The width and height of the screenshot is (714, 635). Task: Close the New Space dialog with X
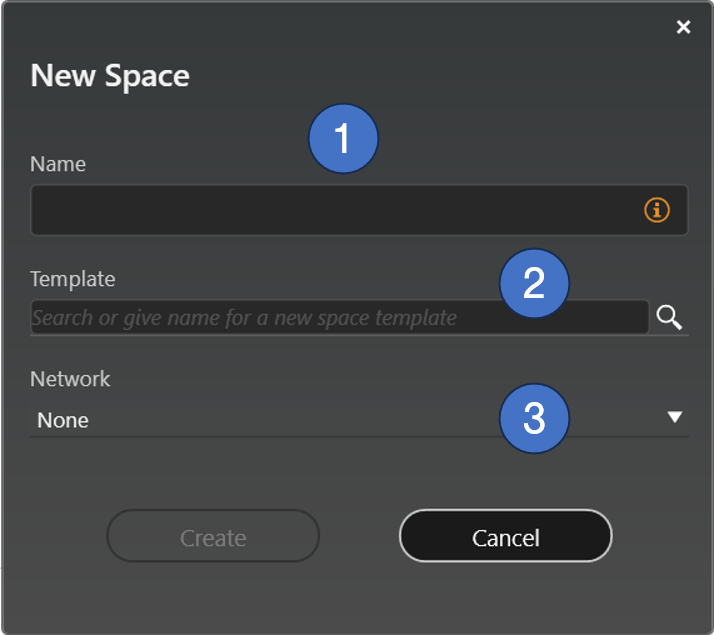click(683, 28)
